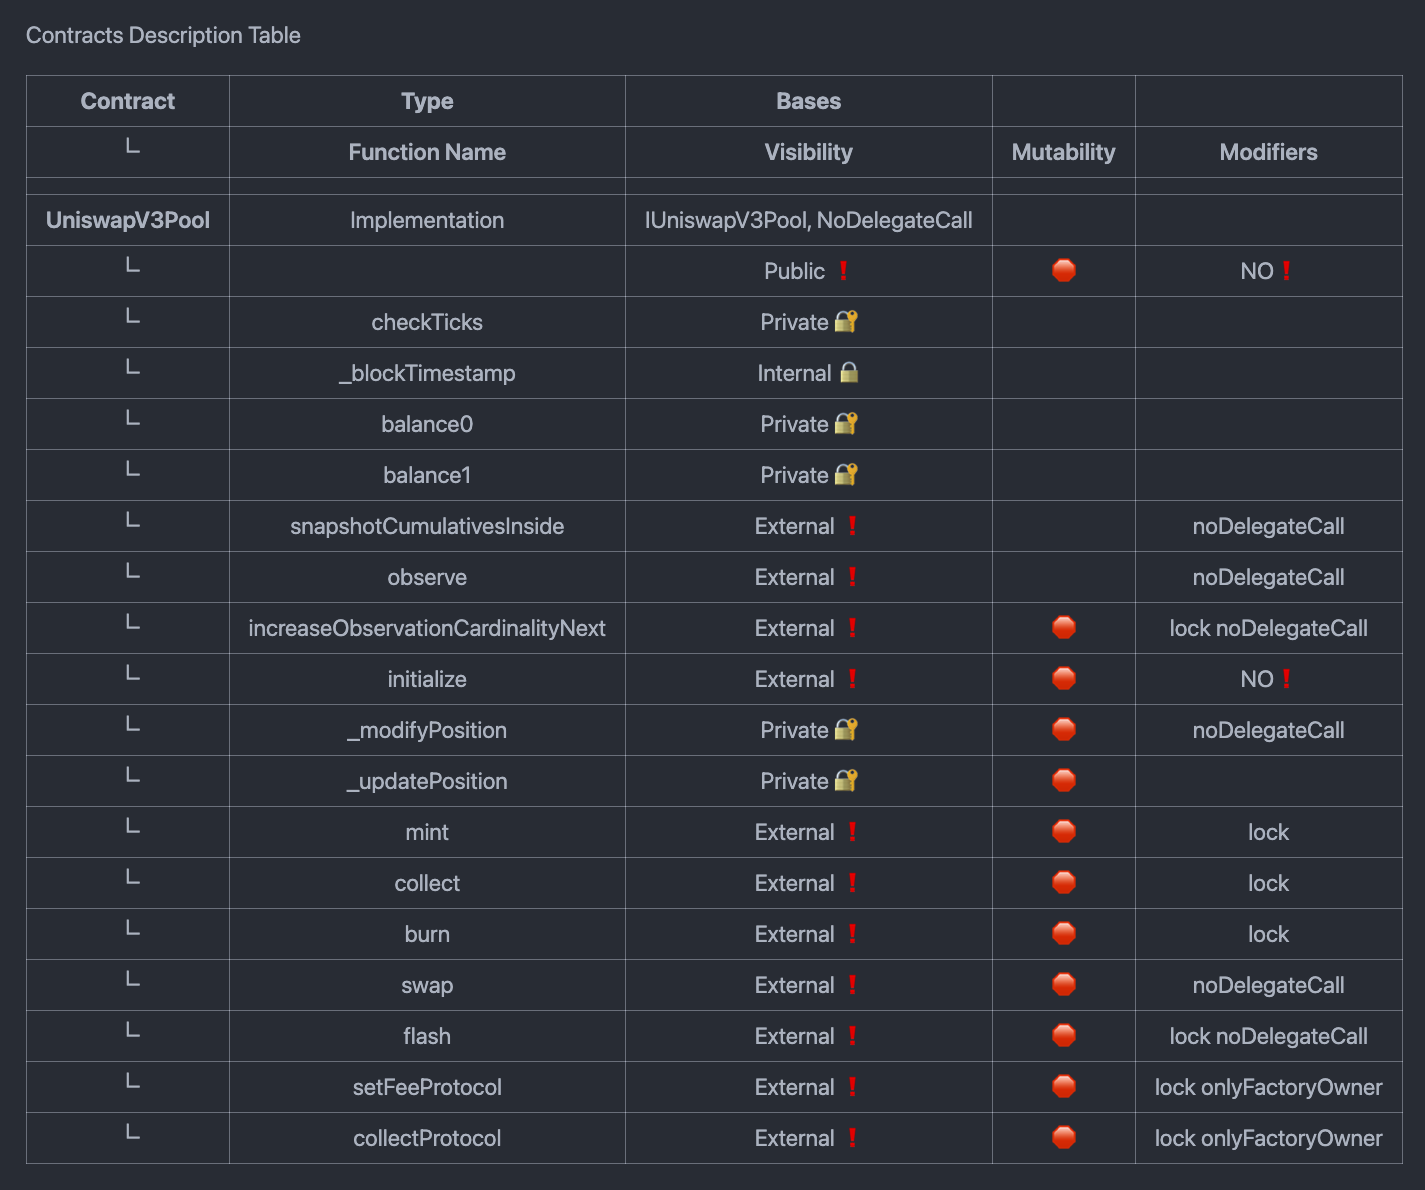Click the 'Internal' visibility text
Image resolution: width=1425 pixels, height=1190 pixels.
pos(794,373)
